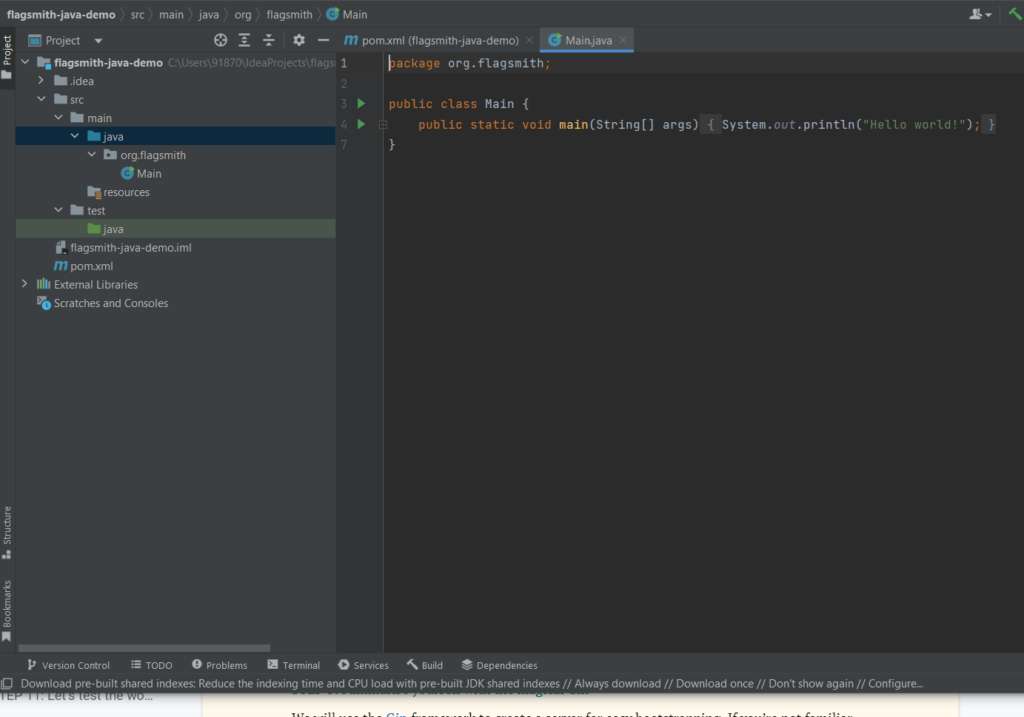Open Terminal tool window
This screenshot has width=1024, height=717.
(x=294, y=665)
